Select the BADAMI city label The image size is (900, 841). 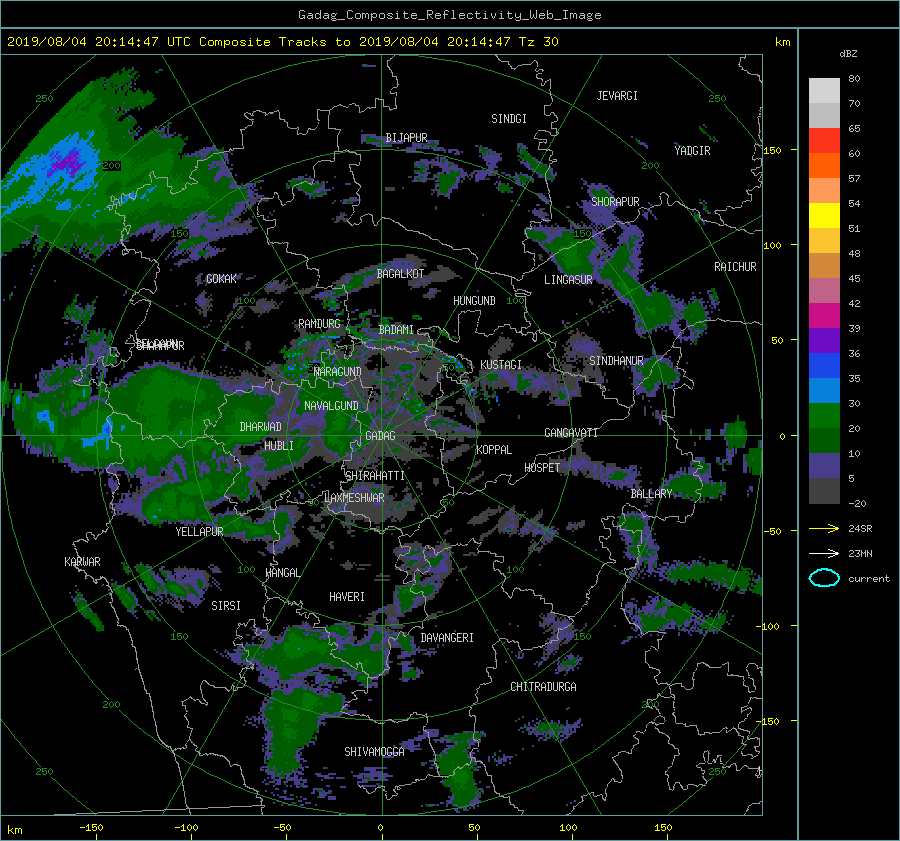[x=396, y=330]
